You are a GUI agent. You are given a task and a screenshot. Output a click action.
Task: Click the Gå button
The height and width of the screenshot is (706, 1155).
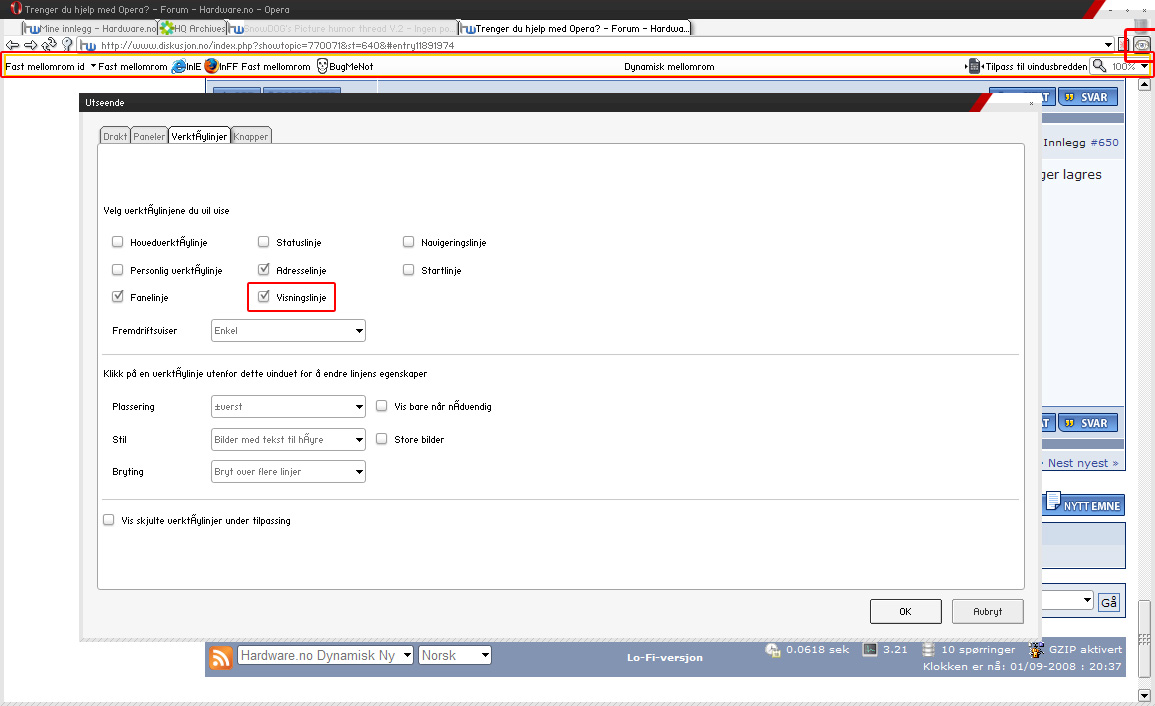[x=1109, y=602]
